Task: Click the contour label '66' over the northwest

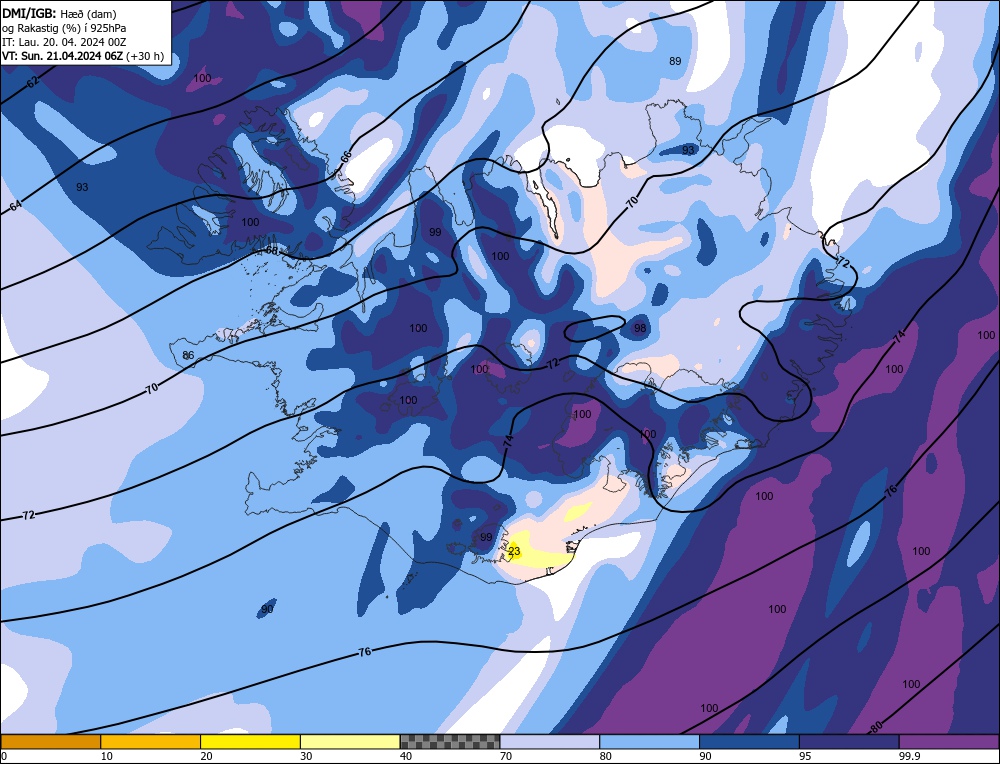Action: (x=346, y=158)
